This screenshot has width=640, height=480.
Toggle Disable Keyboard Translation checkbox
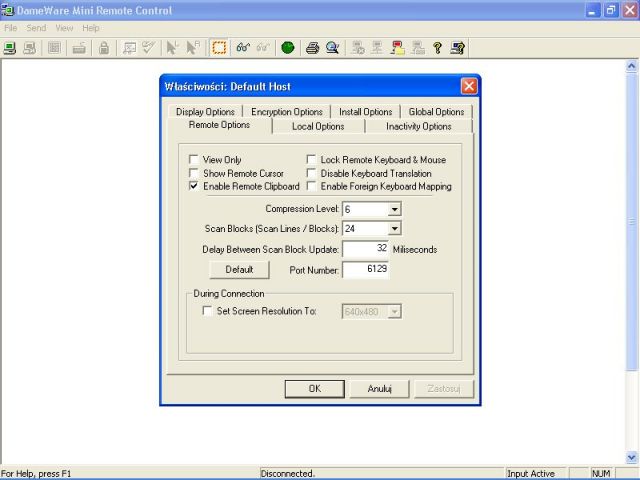311,173
